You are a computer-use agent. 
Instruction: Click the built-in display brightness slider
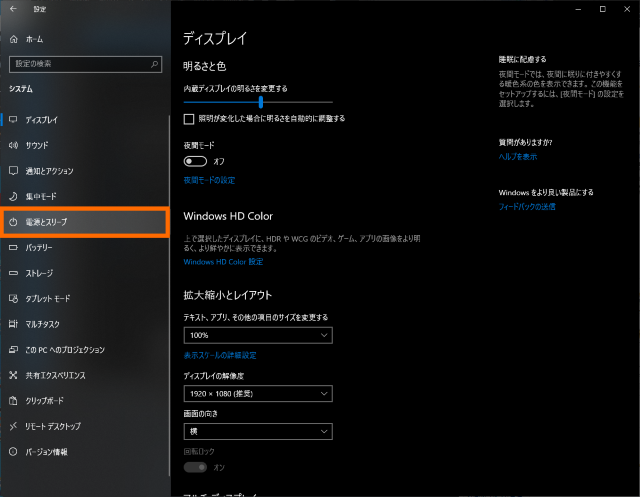258,101
